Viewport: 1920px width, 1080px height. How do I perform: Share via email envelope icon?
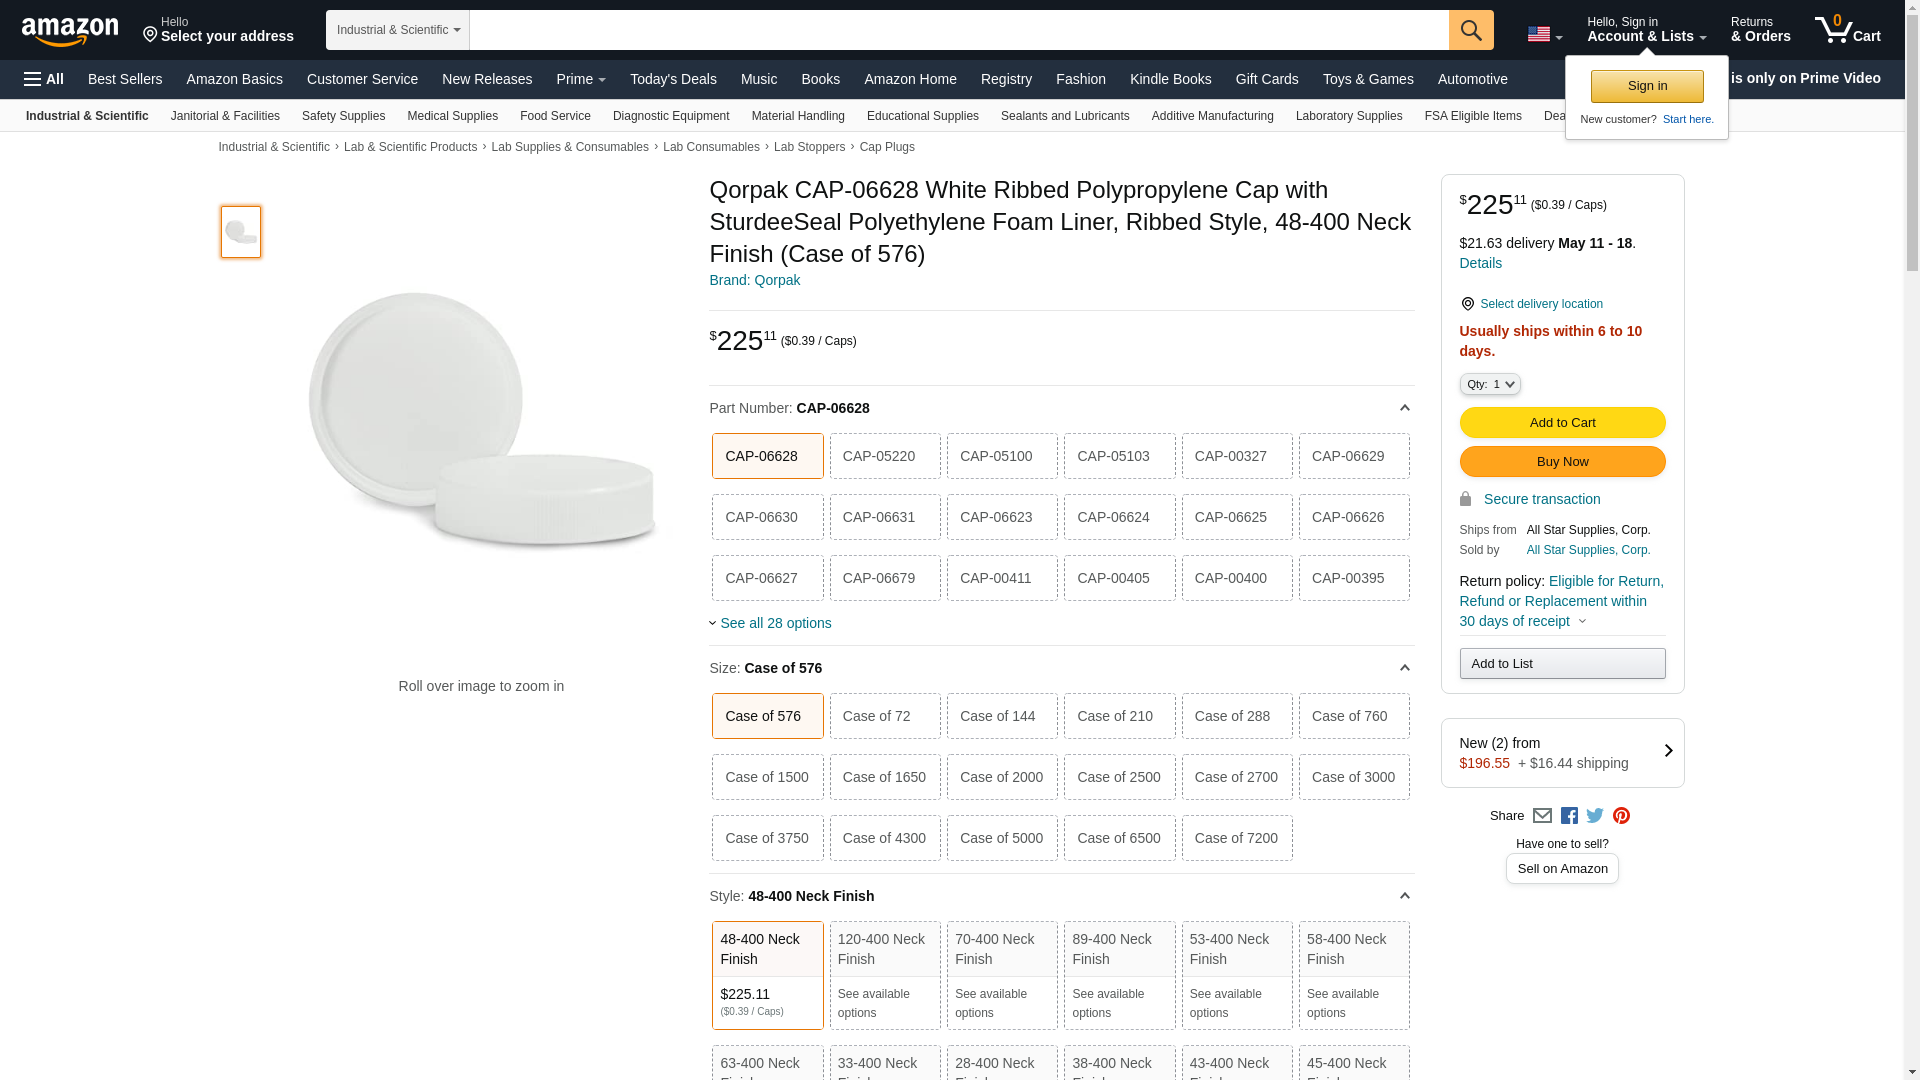point(1542,816)
